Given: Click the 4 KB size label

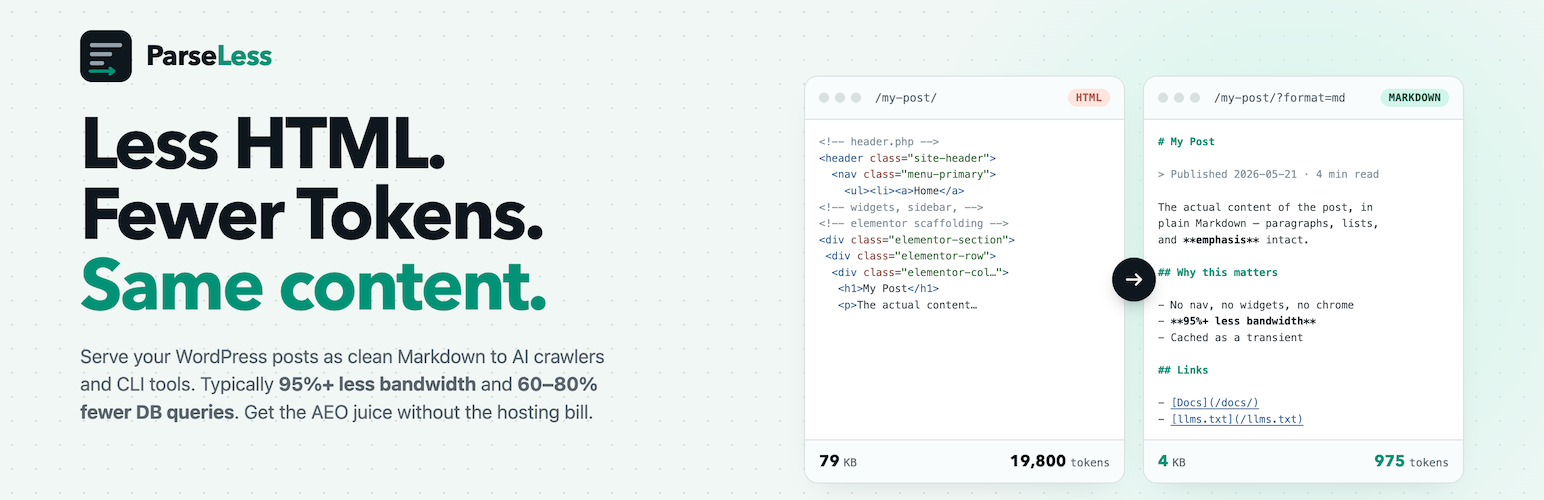Looking at the screenshot, I should click(1171, 462).
